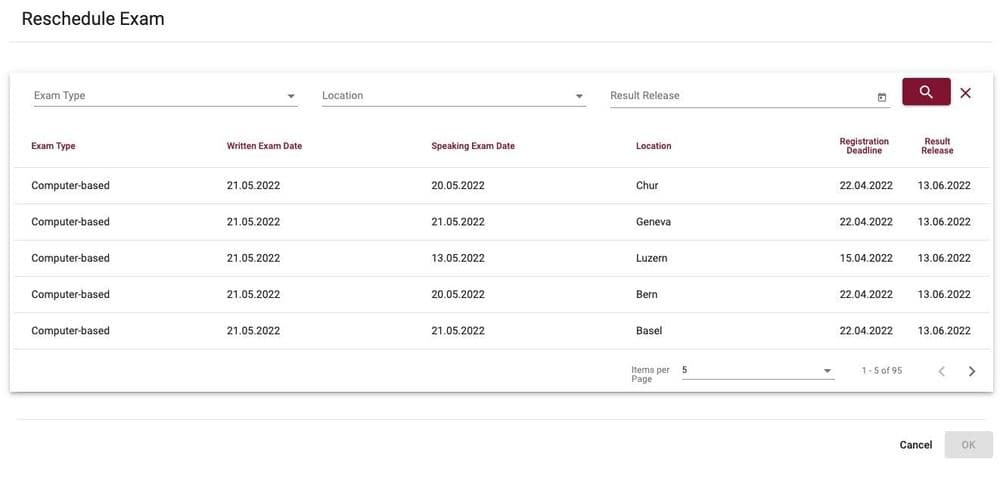
Task: Pick the Bern exam row
Action: pyautogui.click(x=500, y=295)
